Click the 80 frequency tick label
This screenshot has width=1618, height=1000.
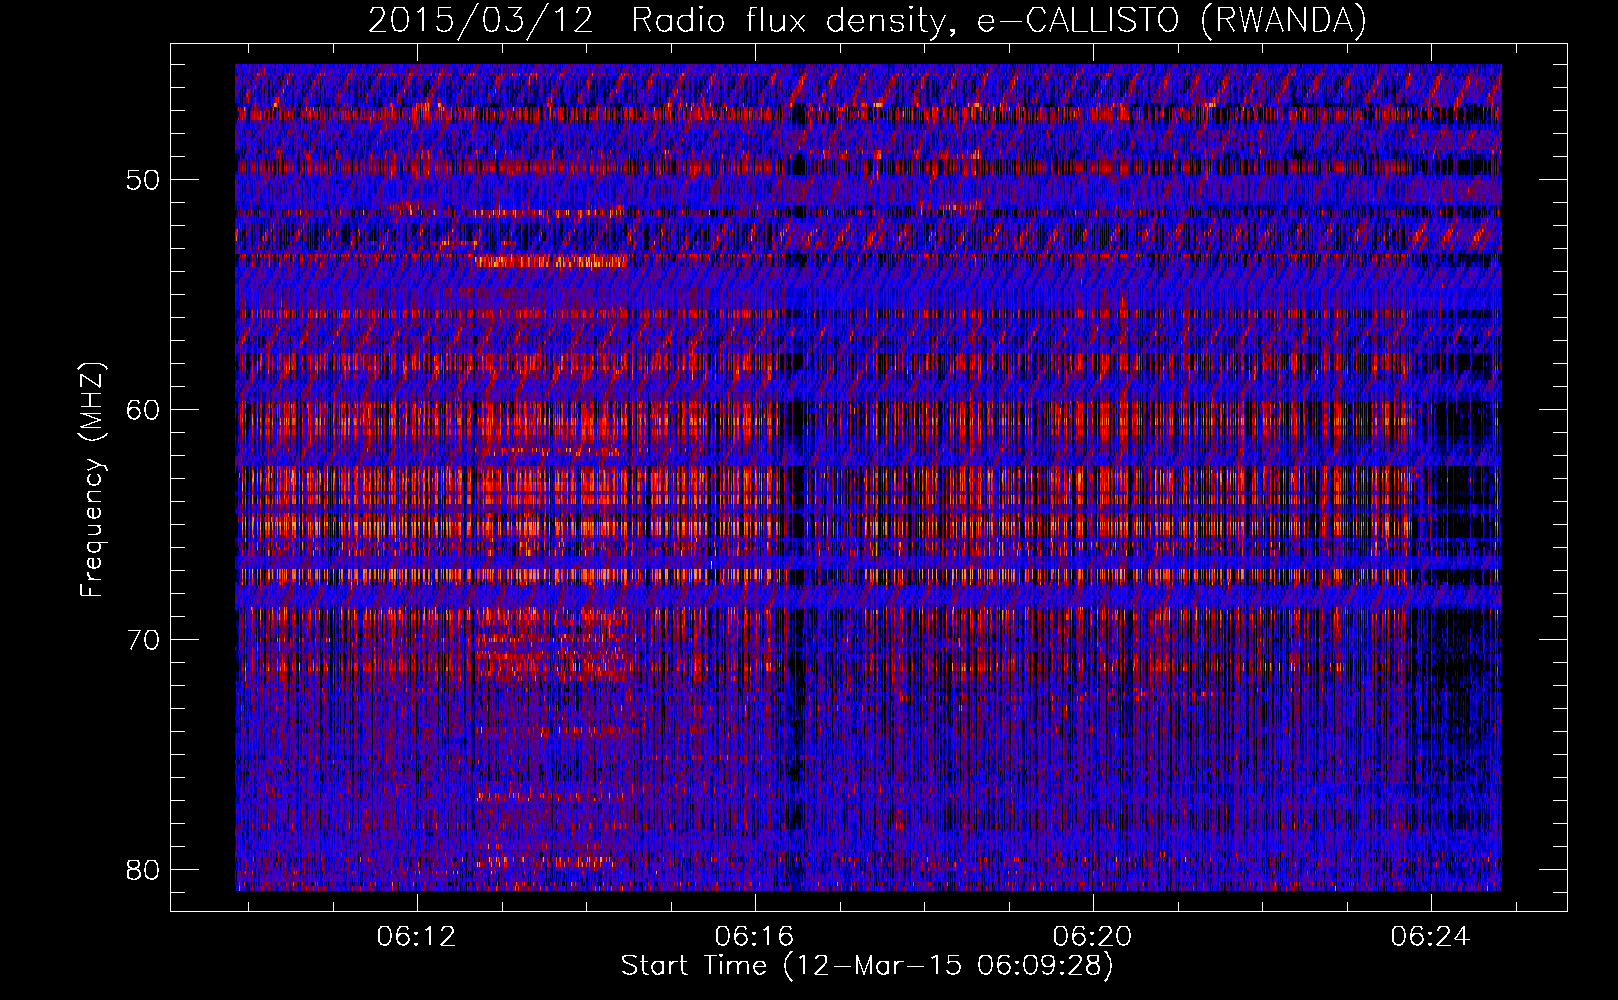coord(144,869)
